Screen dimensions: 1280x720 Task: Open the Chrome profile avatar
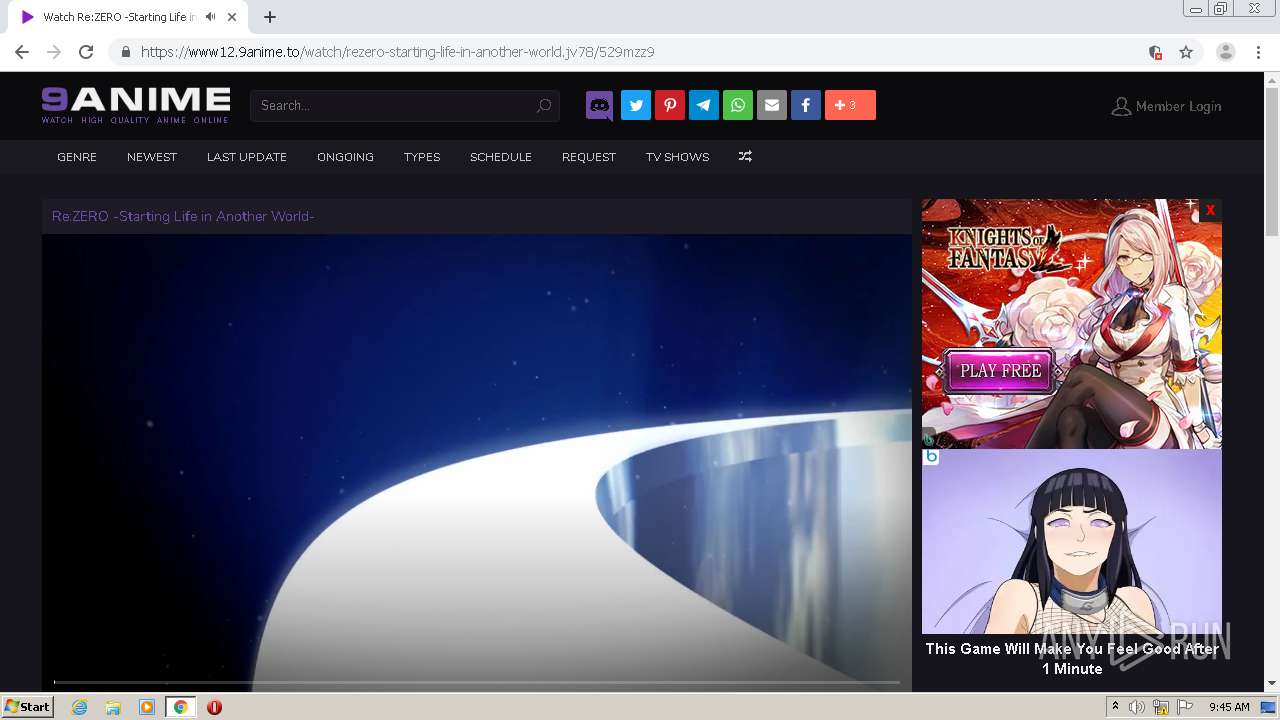(1226, 52)
